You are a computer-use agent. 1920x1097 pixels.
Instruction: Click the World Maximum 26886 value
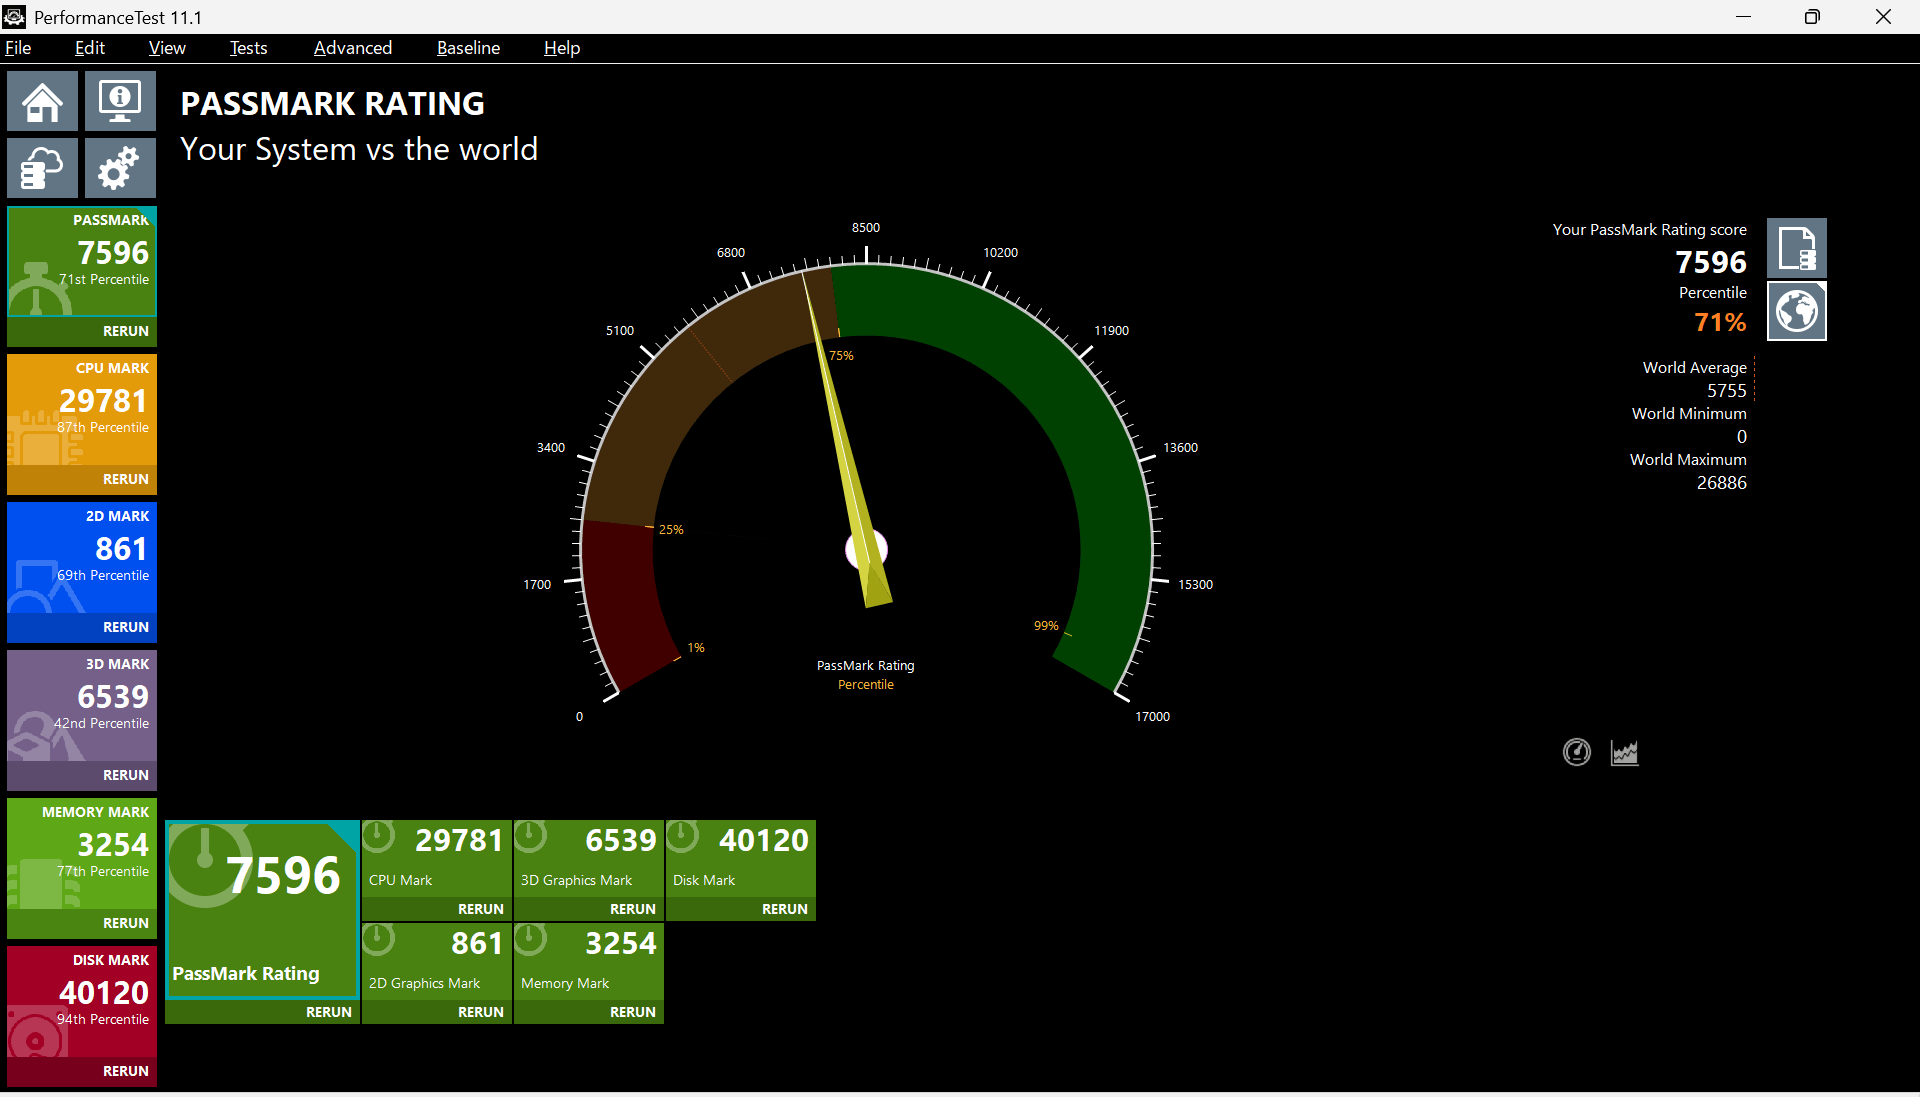coord(1721,483)
